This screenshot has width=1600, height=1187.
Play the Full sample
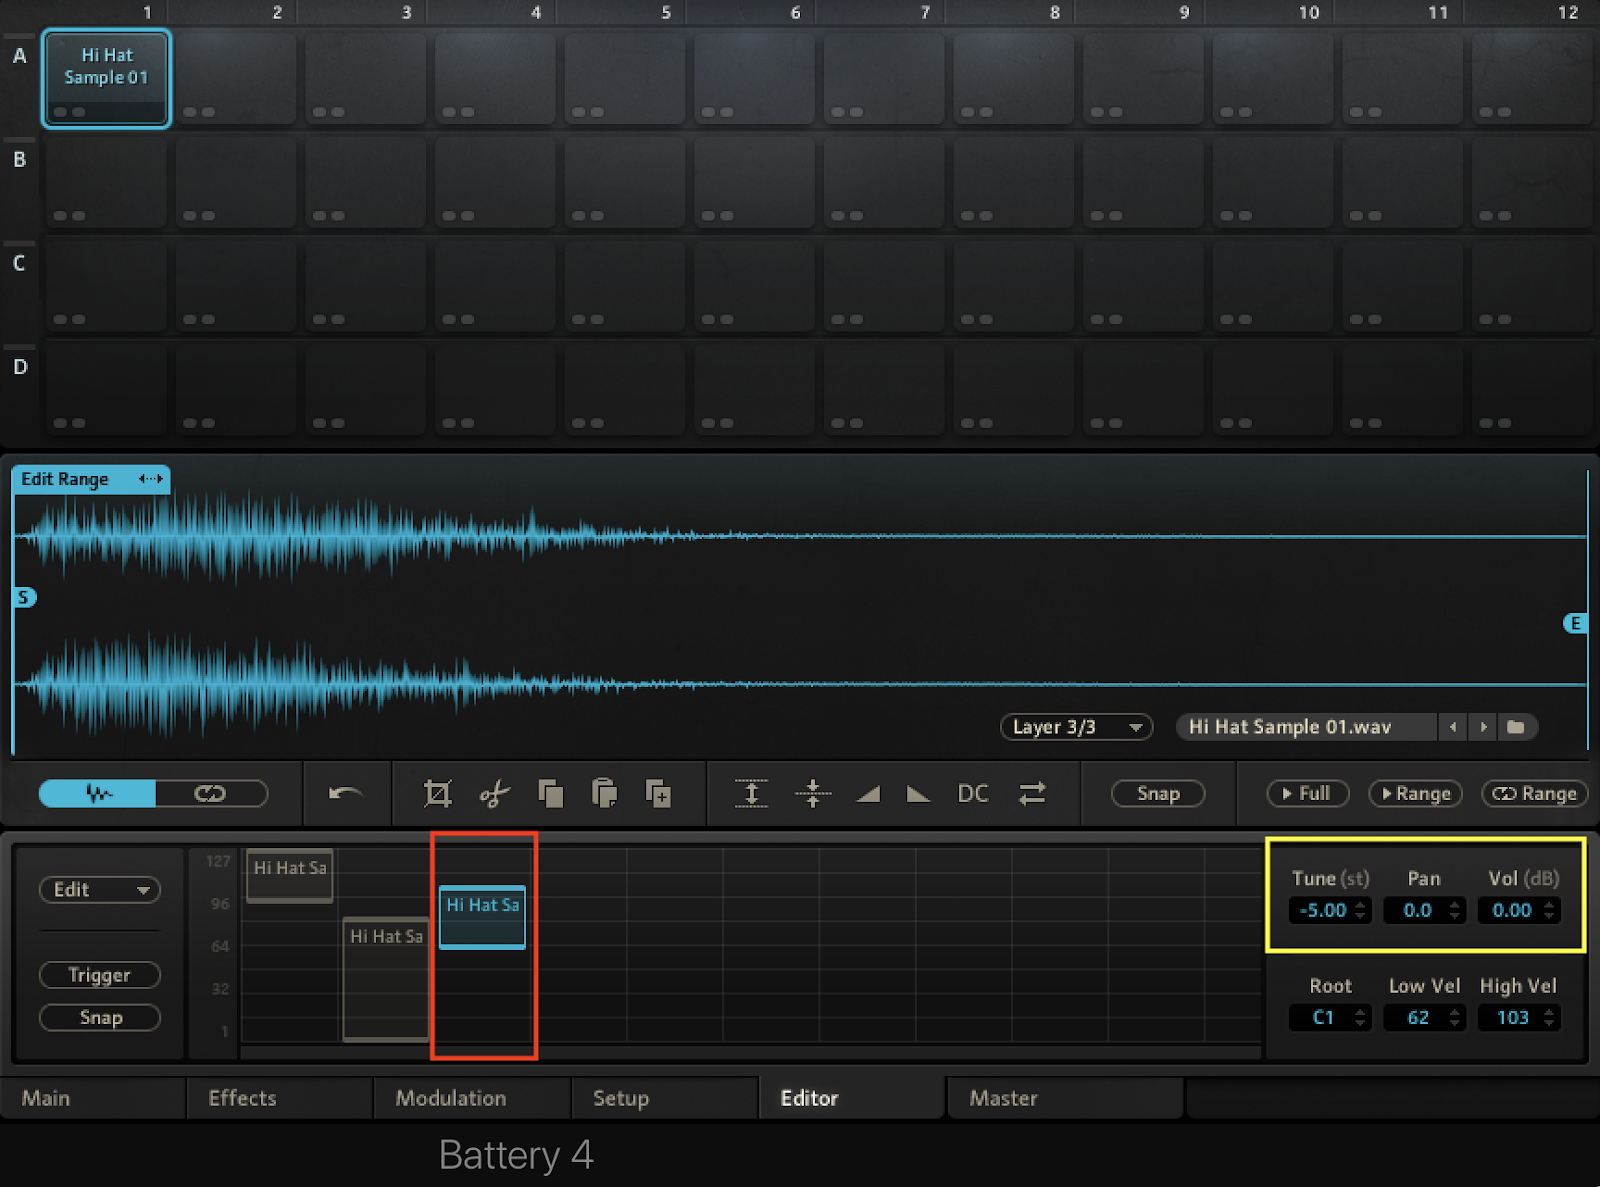coord(1307,793)
